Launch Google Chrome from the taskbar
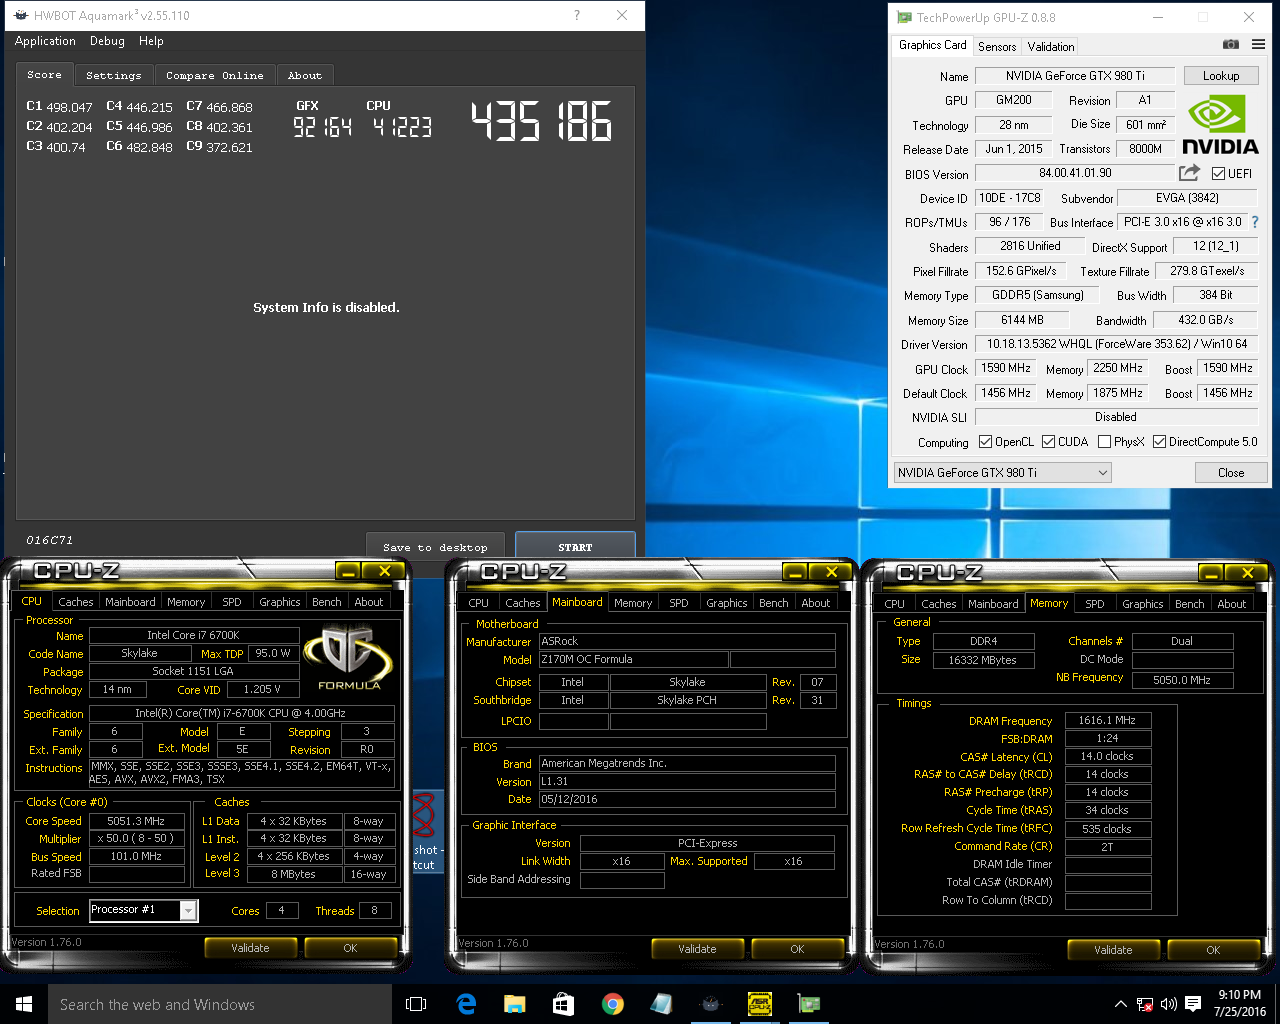The image size is (1280, 1024). (613, 1004)
